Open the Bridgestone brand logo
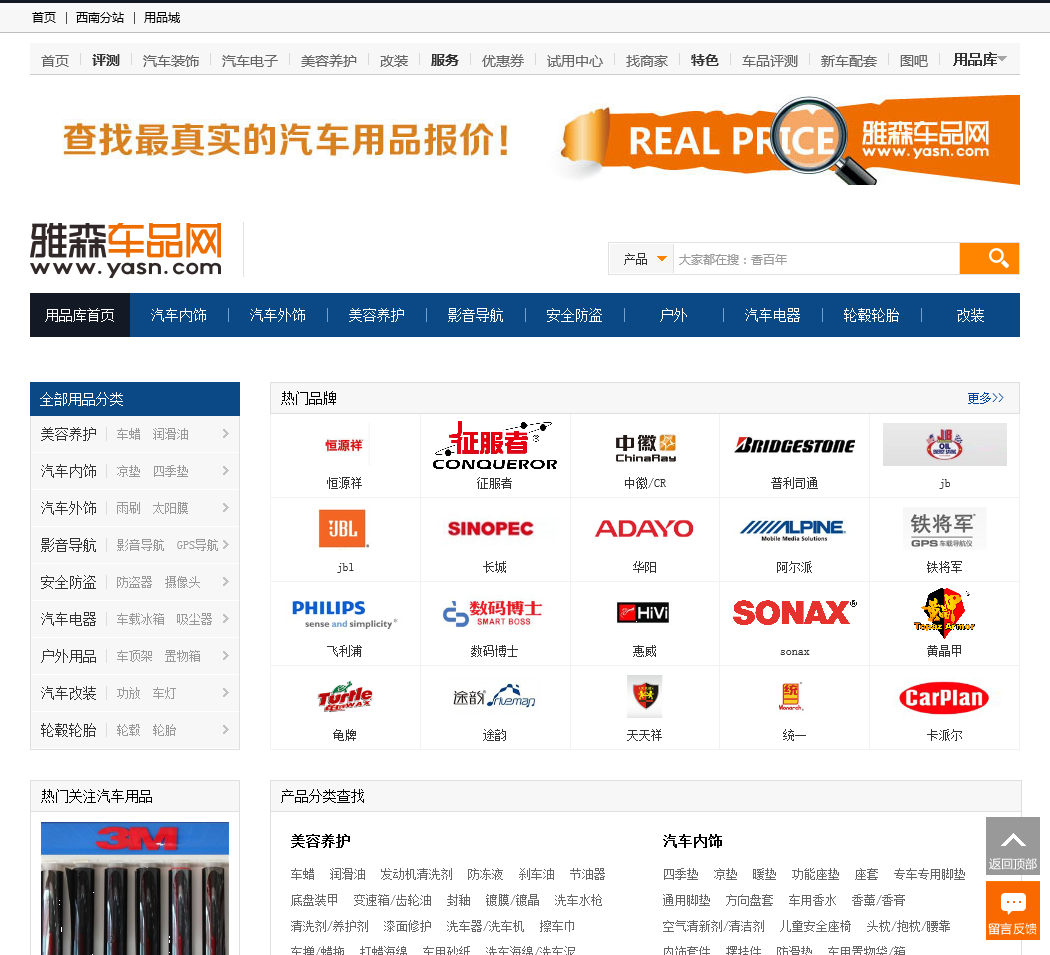 point(794,445)
